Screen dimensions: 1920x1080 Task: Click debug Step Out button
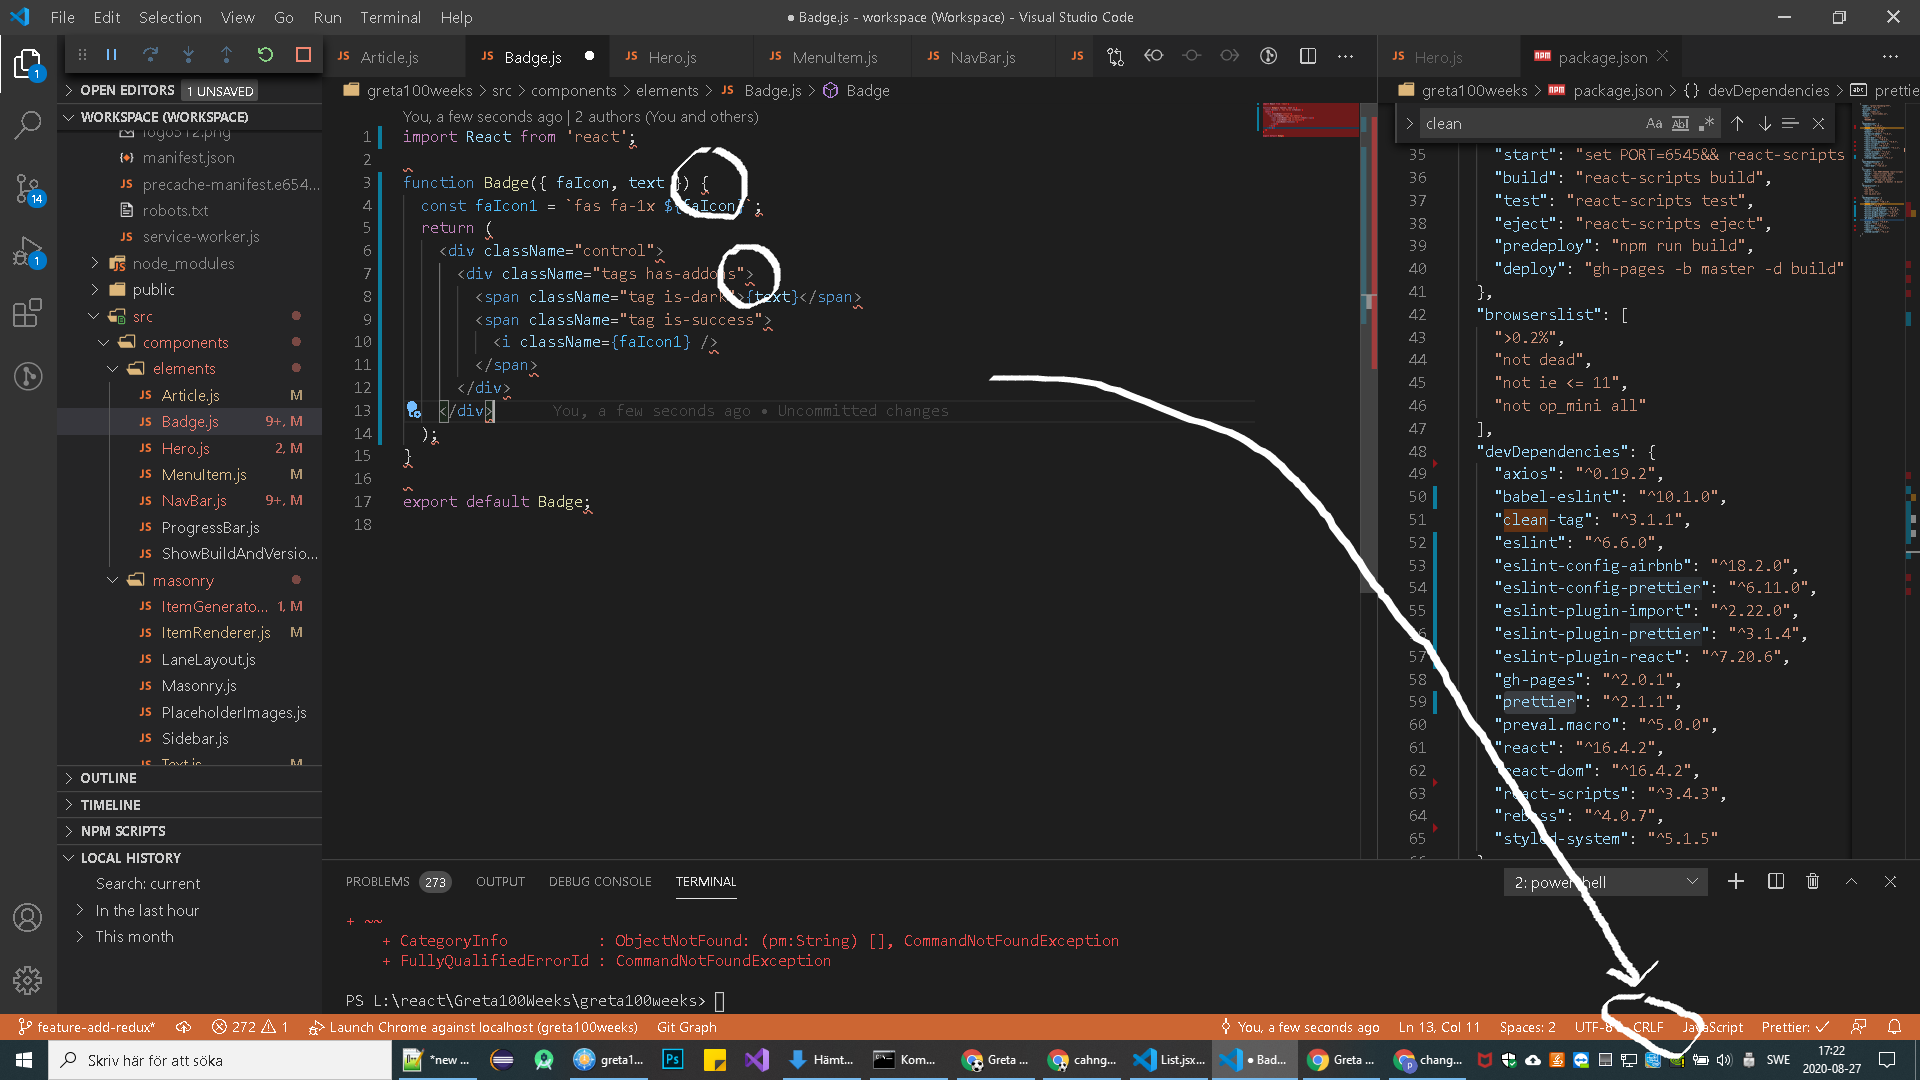point(226,55)
